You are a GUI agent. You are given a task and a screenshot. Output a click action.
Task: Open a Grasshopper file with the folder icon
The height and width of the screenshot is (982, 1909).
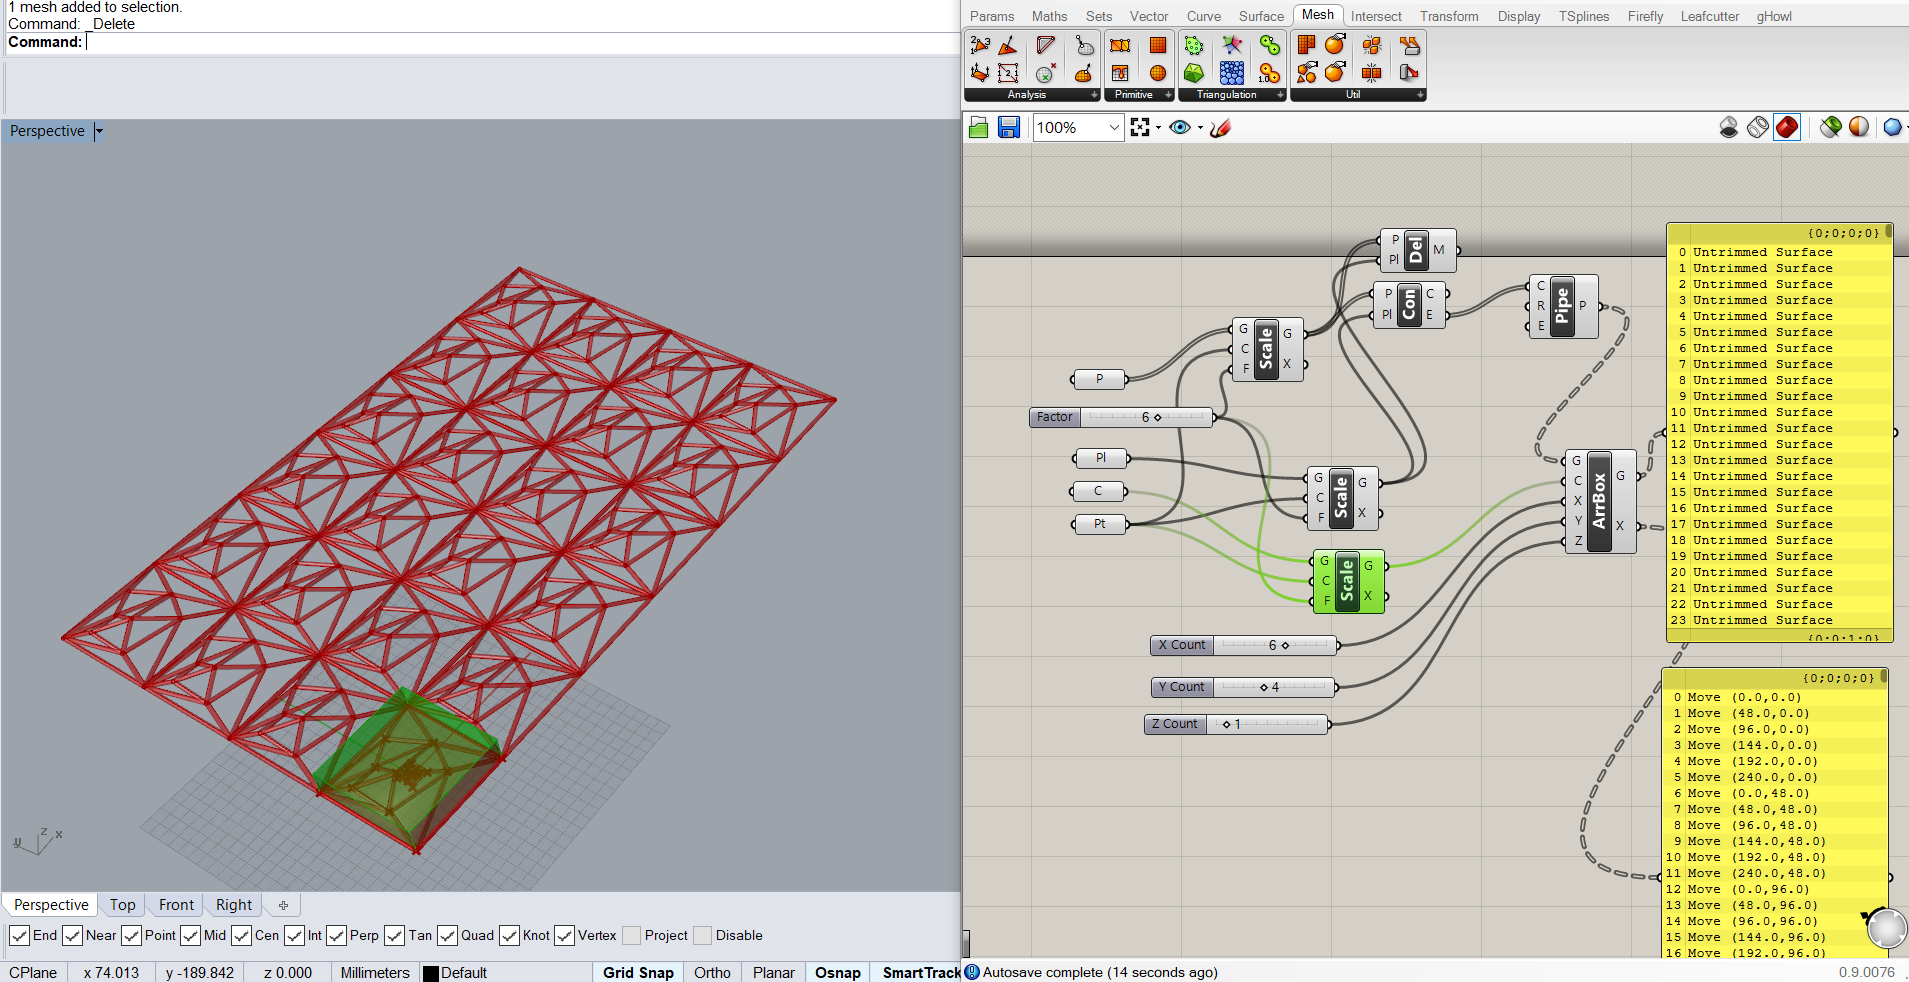(979, 128)
